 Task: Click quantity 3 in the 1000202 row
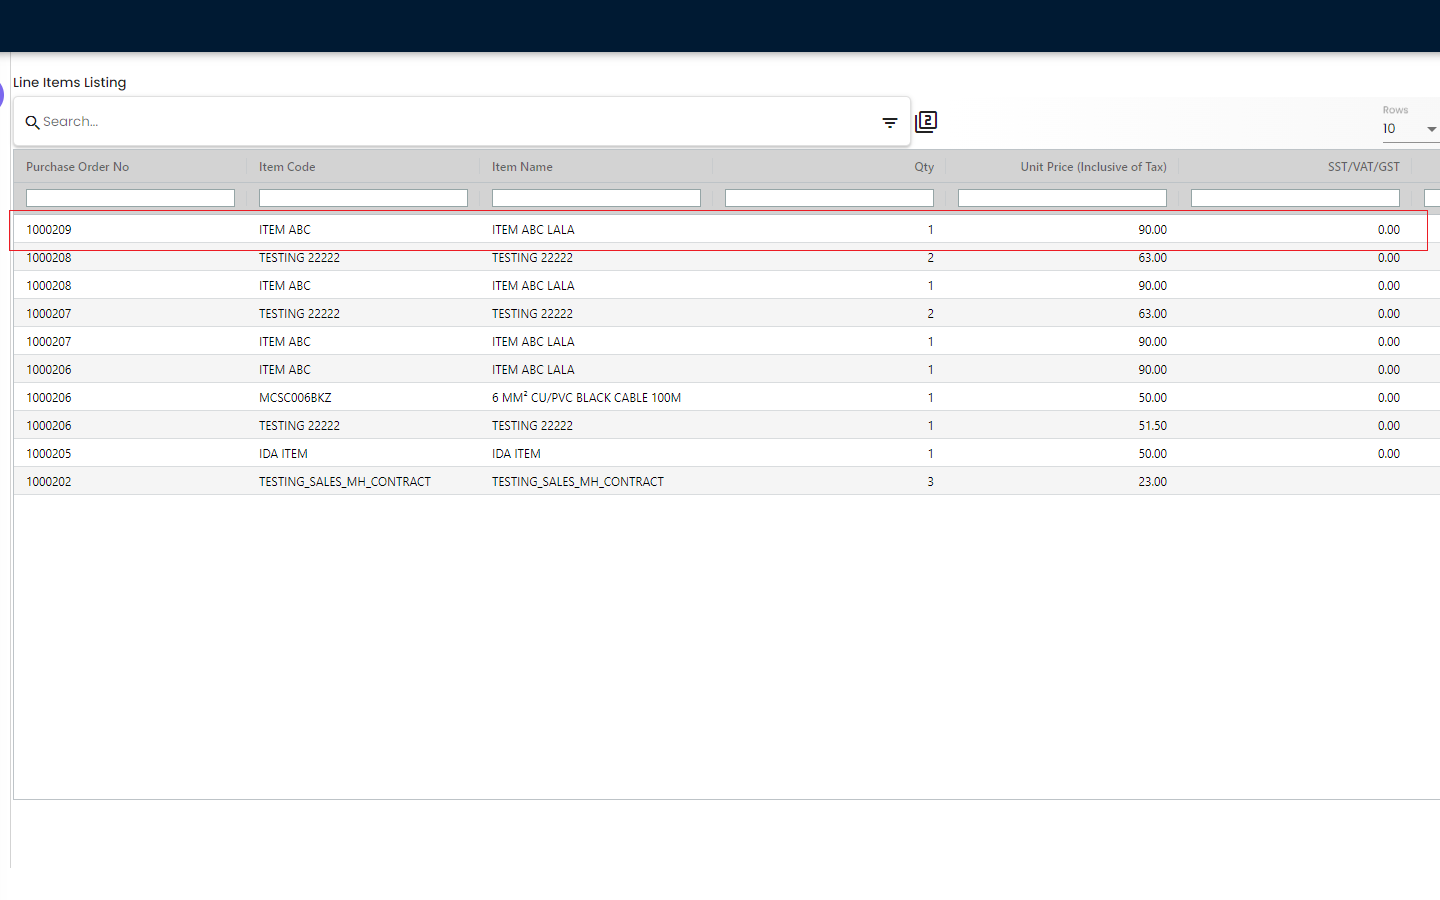(x=930, y=482)
